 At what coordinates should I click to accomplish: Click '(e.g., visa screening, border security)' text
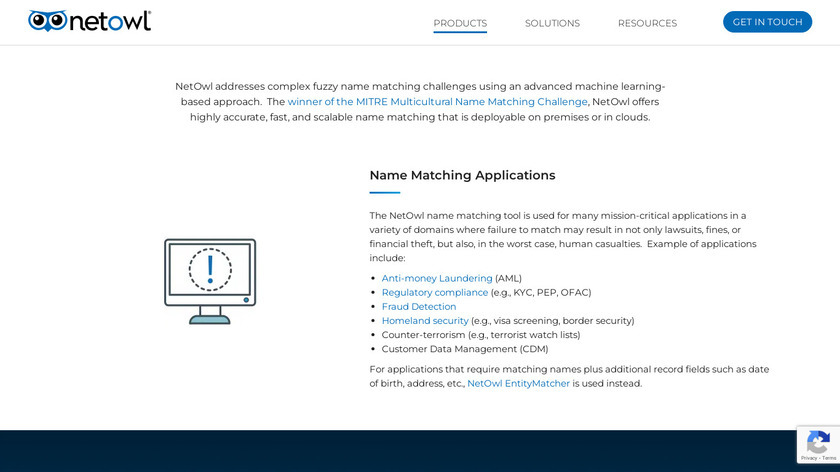552,320
